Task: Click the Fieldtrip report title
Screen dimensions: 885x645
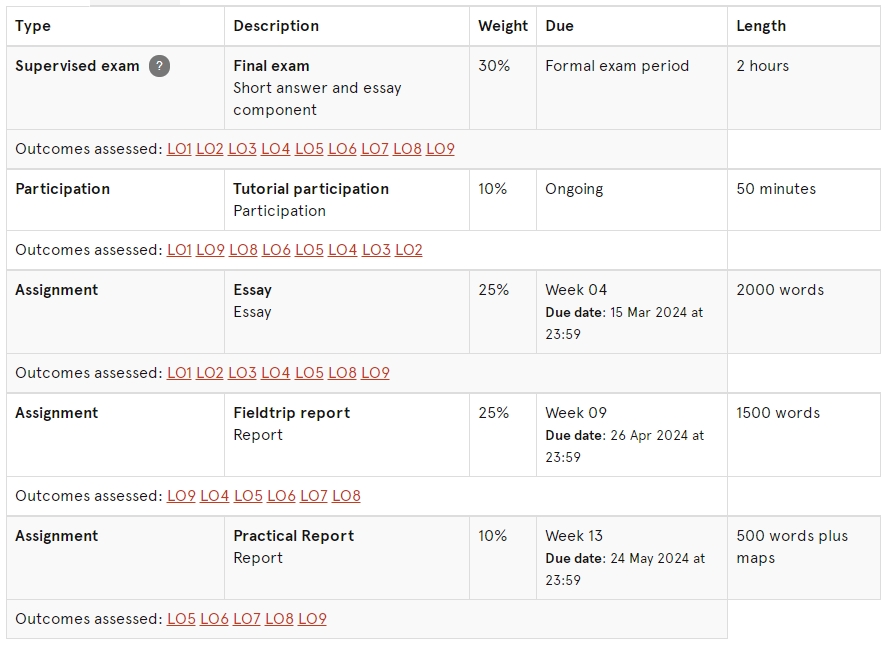Action: [292, 413]
